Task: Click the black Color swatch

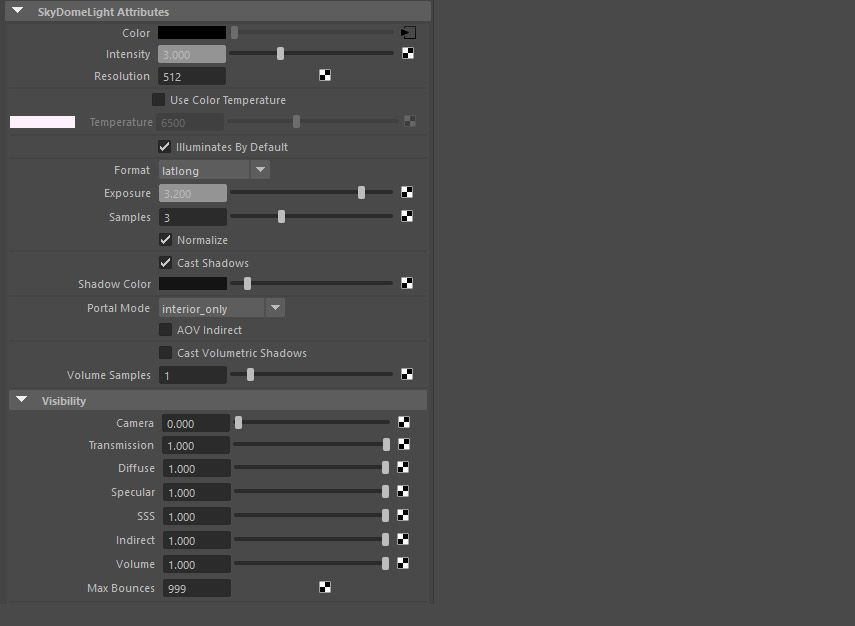Action: (x=192, y=33)
